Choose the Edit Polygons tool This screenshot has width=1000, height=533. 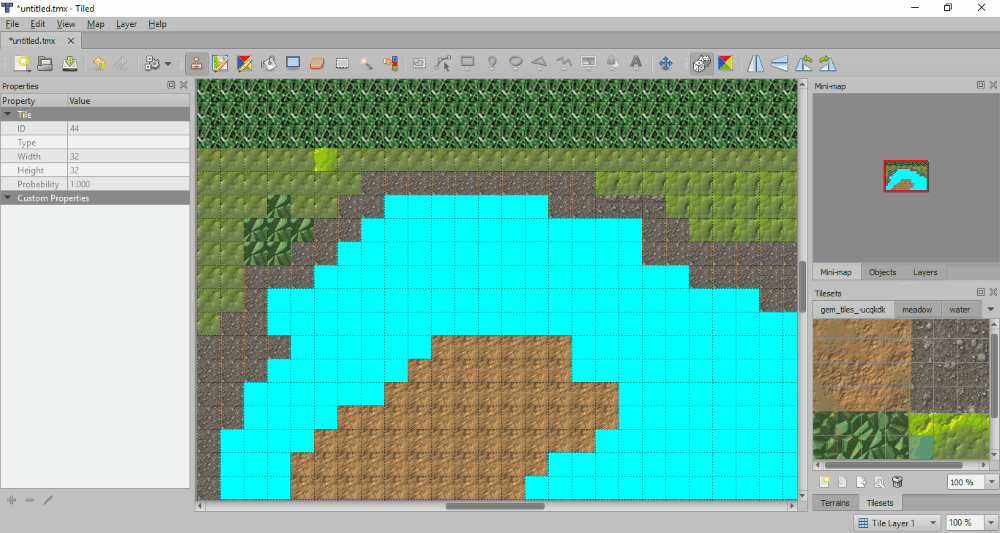(x=443, y=63)
